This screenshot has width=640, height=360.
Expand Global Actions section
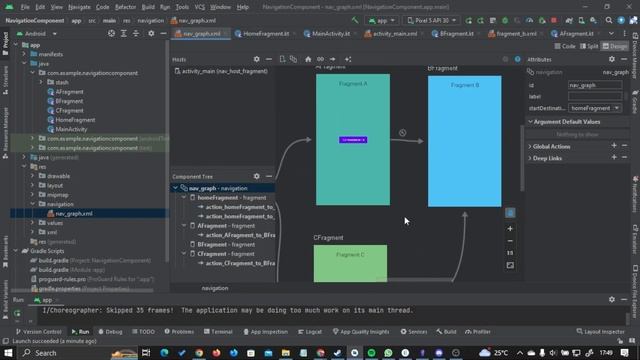click(x=530, y=146)
